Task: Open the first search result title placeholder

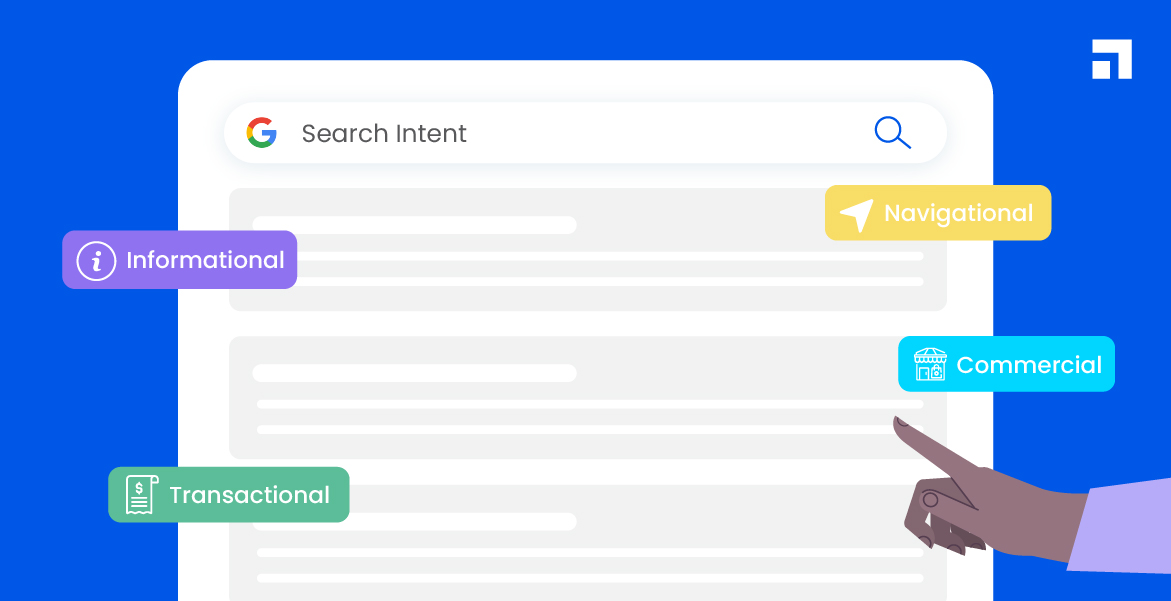Action: pyautogui.click(x=414, y=225)
